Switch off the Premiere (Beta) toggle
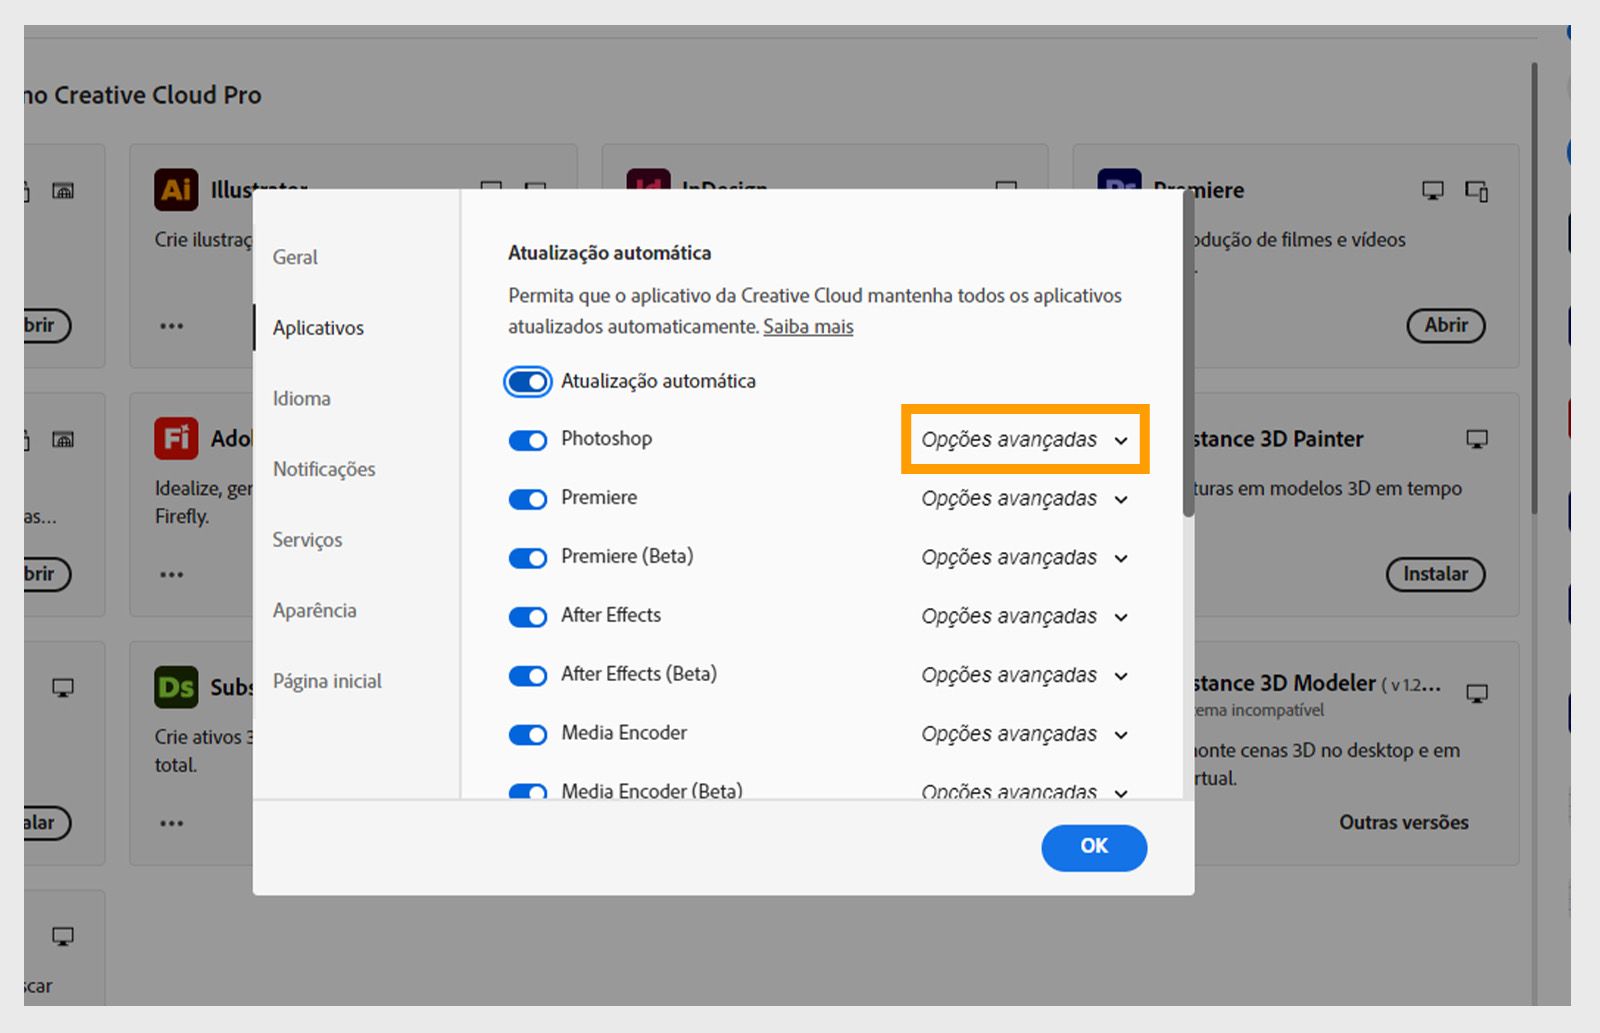This screenshot has width=1600, height=1033. (528, 558)
